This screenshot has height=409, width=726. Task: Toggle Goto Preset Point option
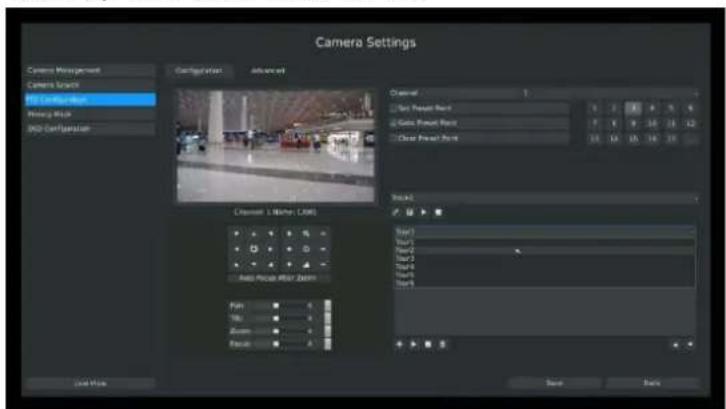tap(394, 123)
